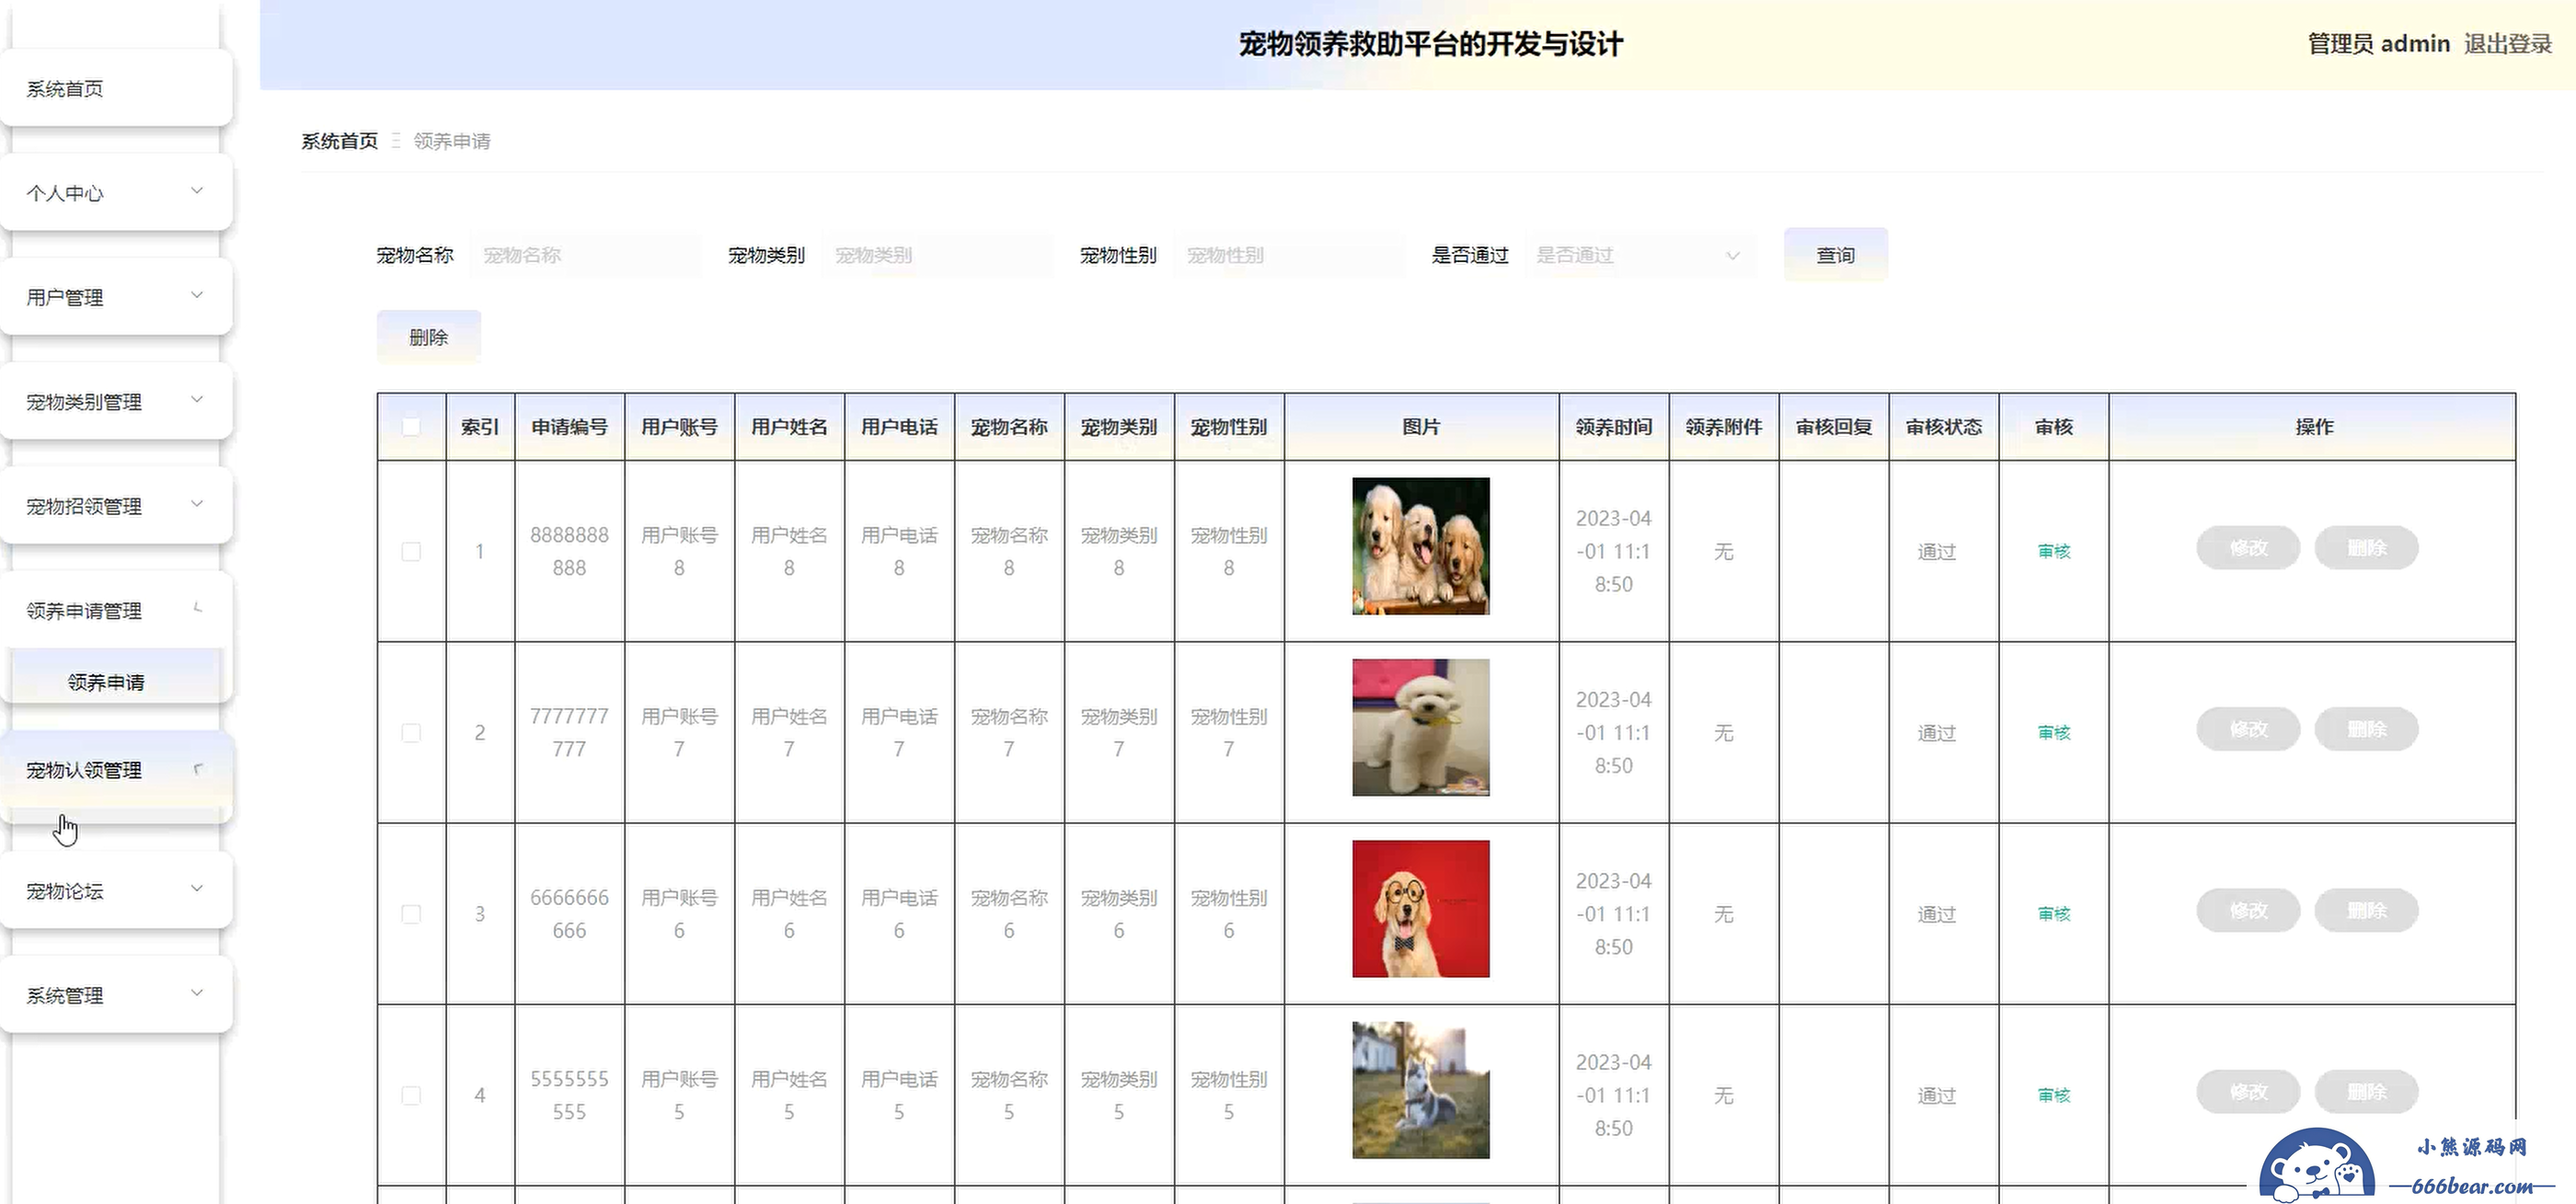Screen dimensions: 2576x1204
Task: Click the 图片 column header
Action: coord(1421,427)
